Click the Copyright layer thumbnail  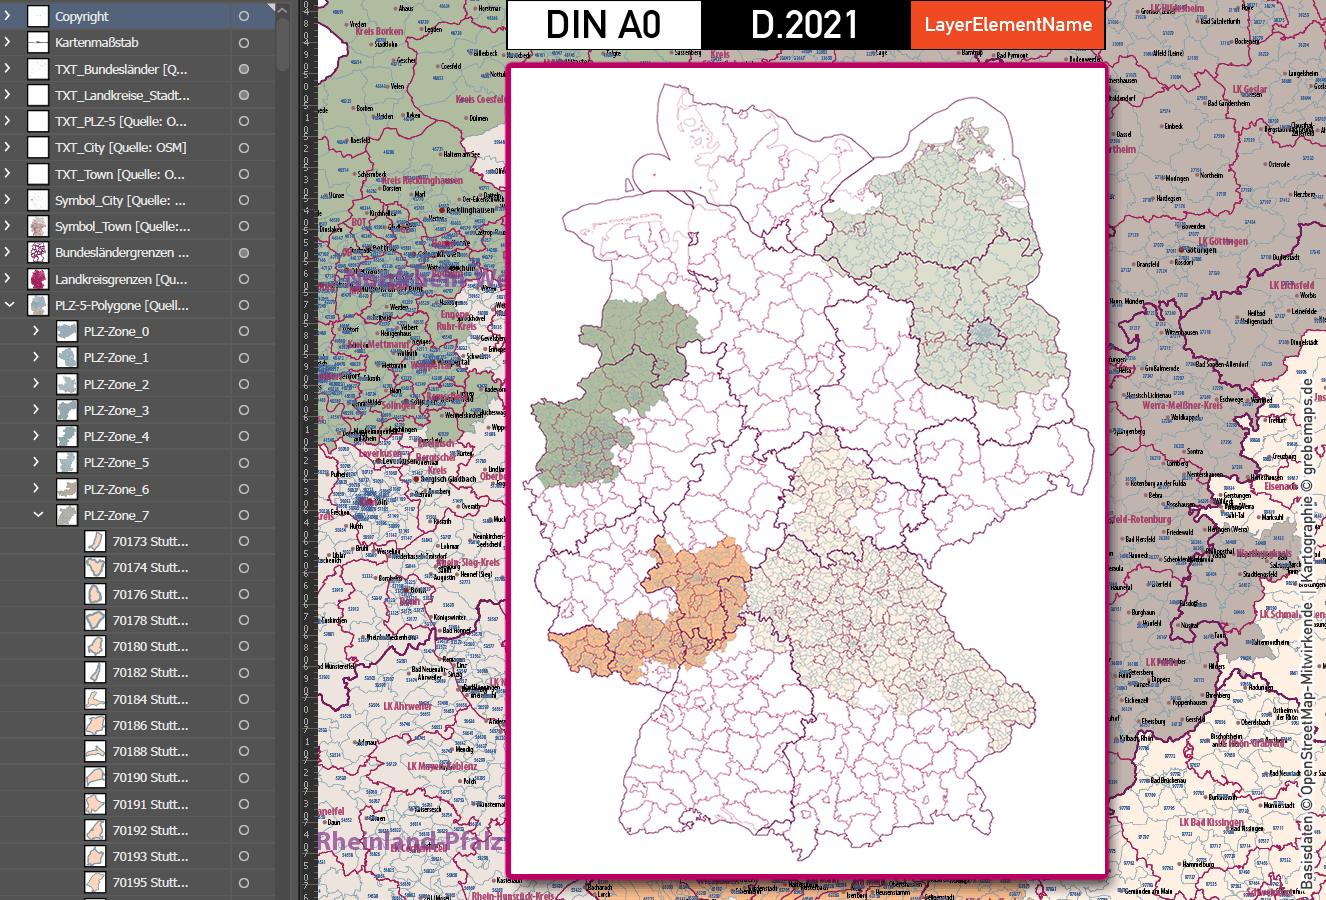[38, 15]
